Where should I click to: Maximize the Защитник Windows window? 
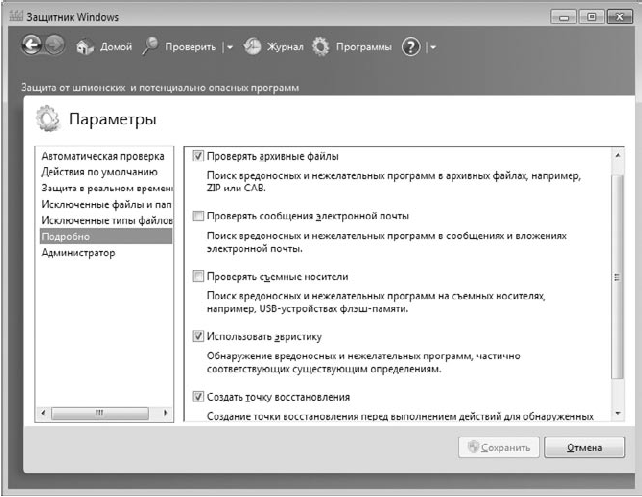click(591, 17)
